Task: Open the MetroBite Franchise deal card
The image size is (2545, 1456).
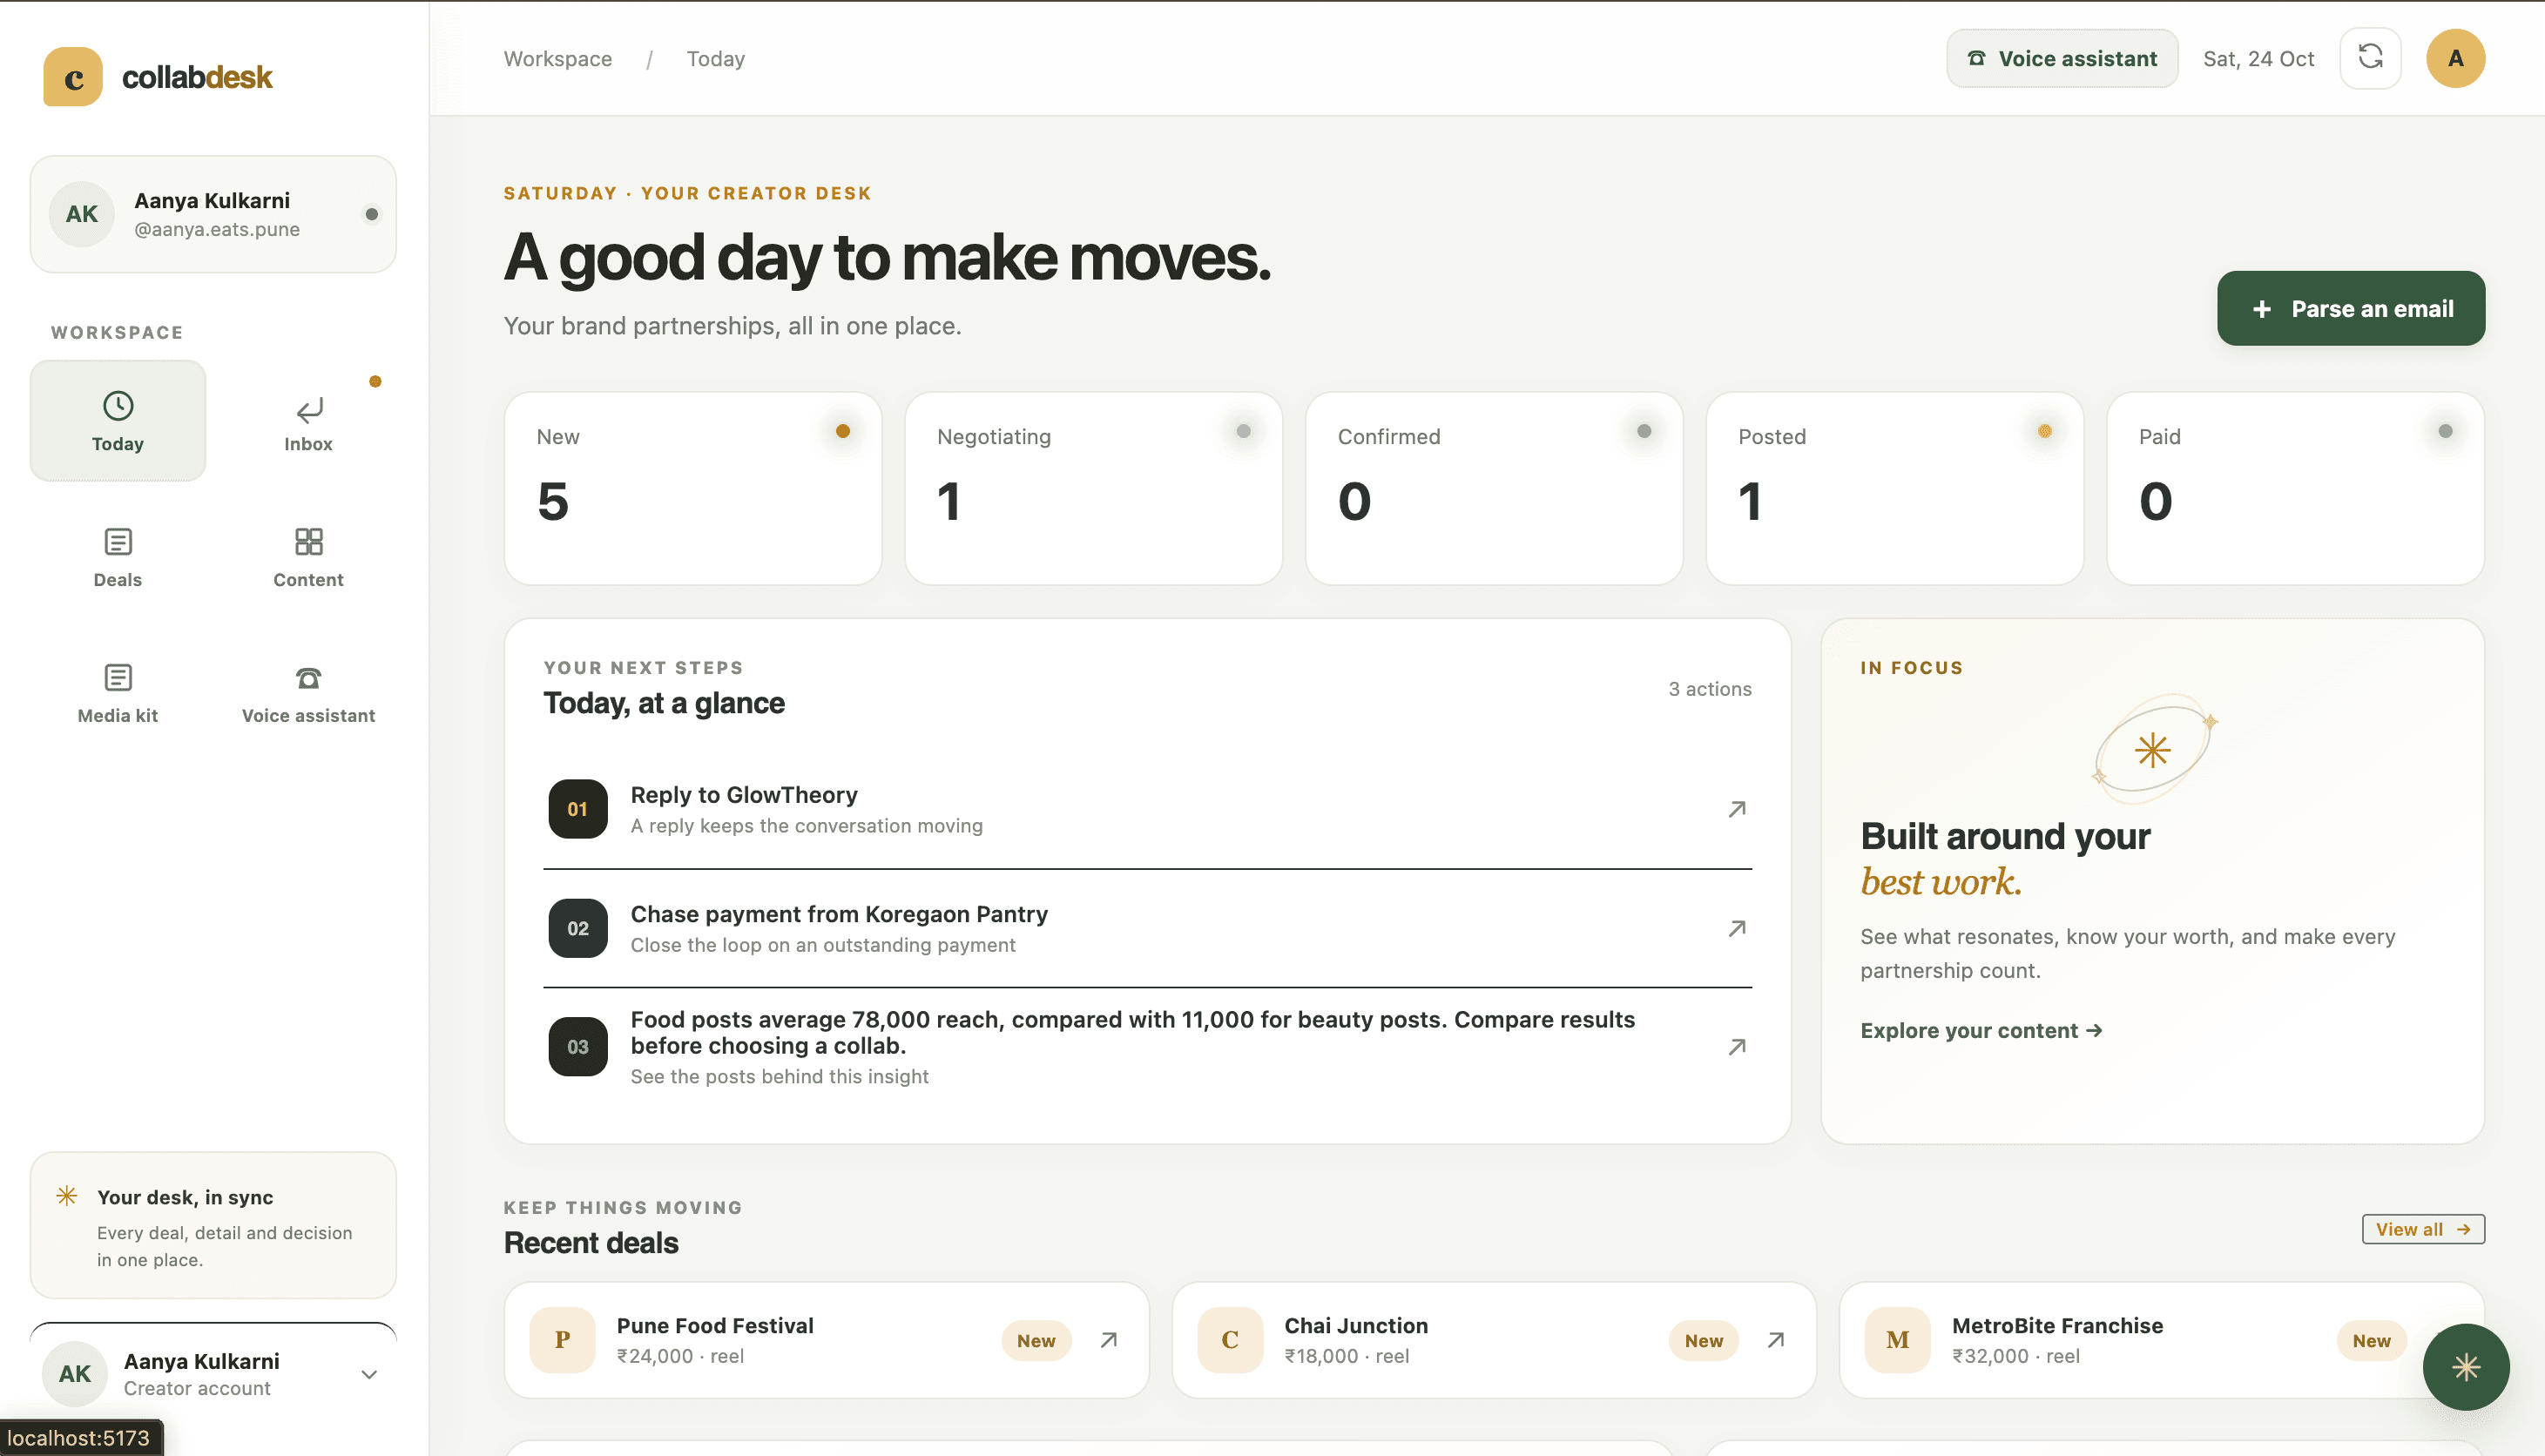Action: coord(2161,1340)
